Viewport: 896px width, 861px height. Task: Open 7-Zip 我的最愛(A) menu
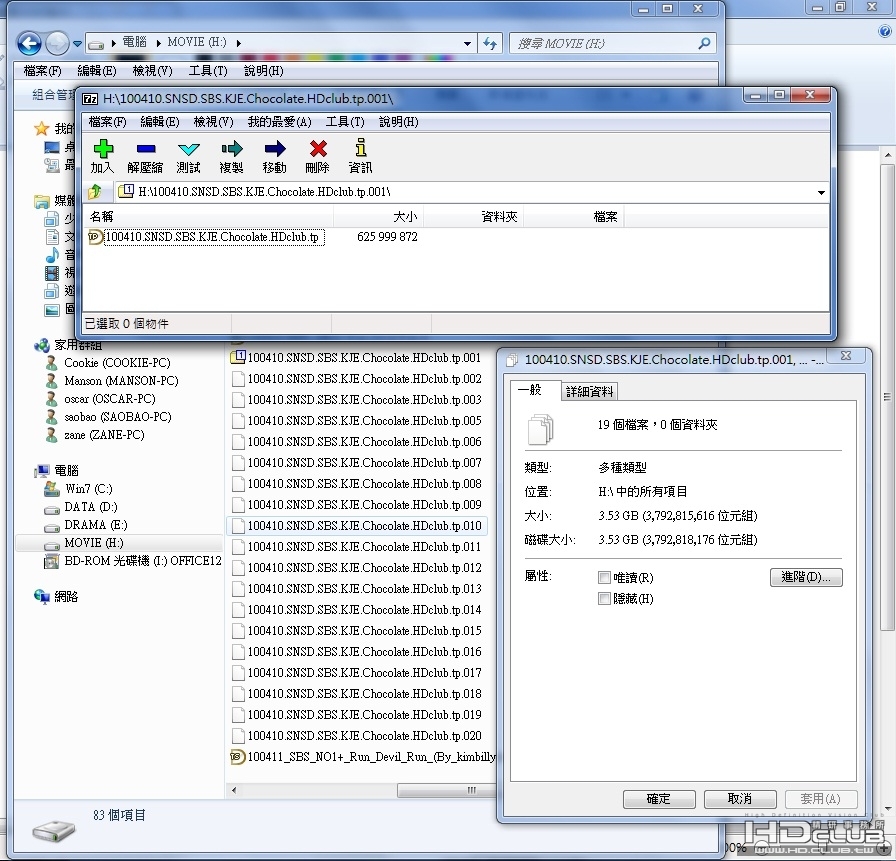279,122
